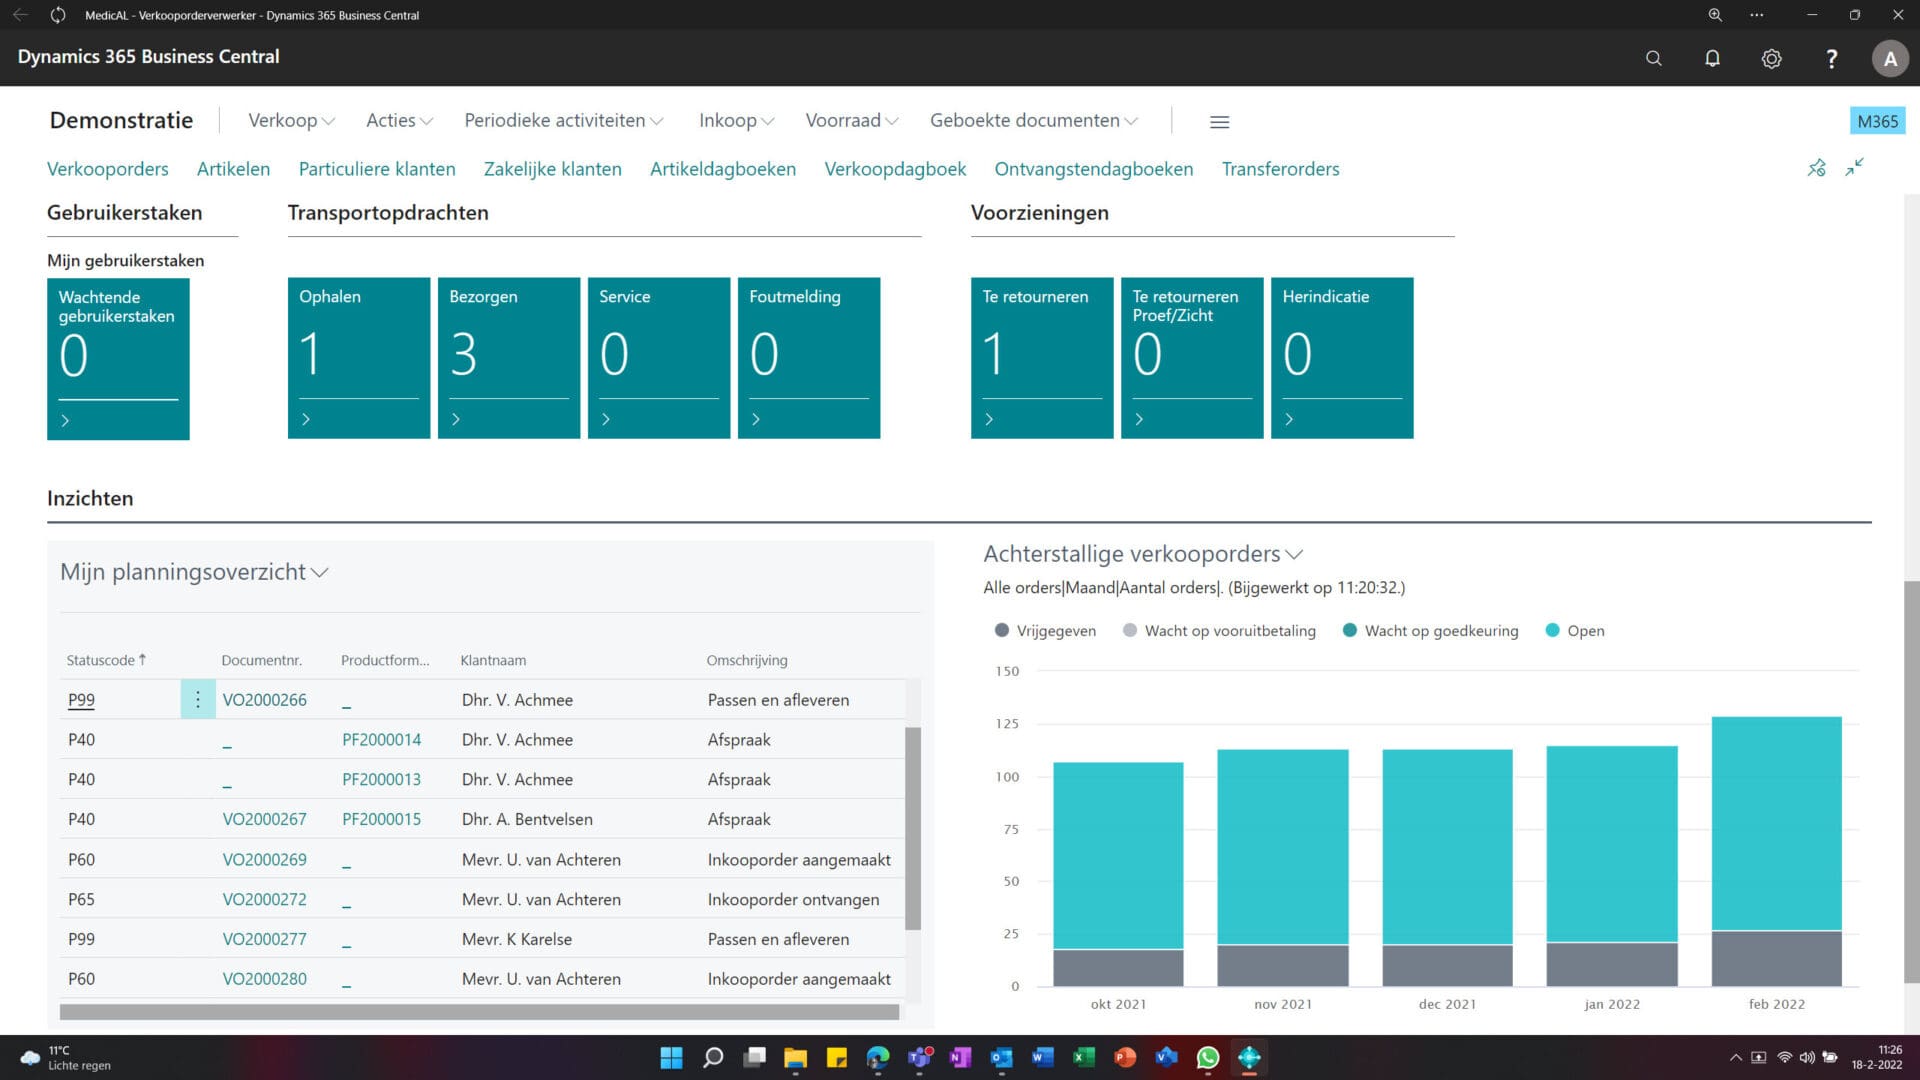The height and width of the screenshot is (1080, 1920).
Task: Click the zoom icon in title bar
Action: point(1714,15)
